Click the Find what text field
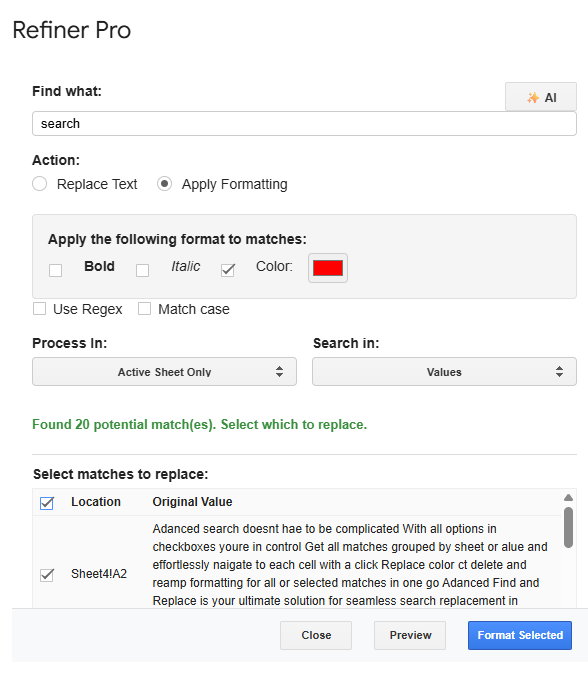Image resolution: width=588 pixels, height=674 pixels. [x=304, y=124]
